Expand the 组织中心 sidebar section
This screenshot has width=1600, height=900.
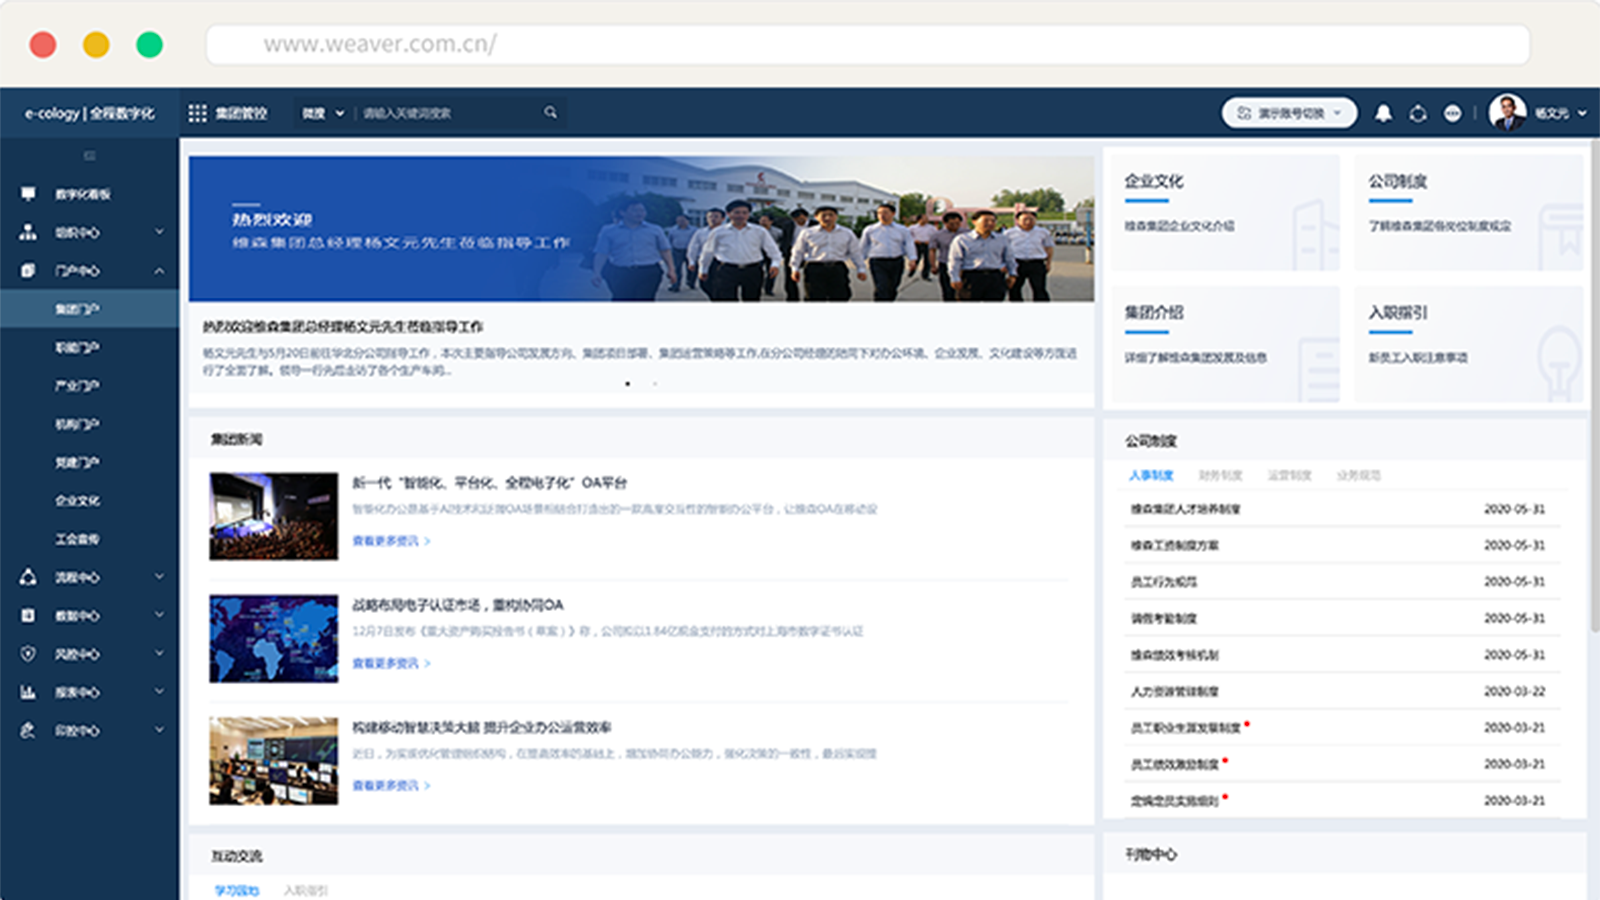point(89,232)
